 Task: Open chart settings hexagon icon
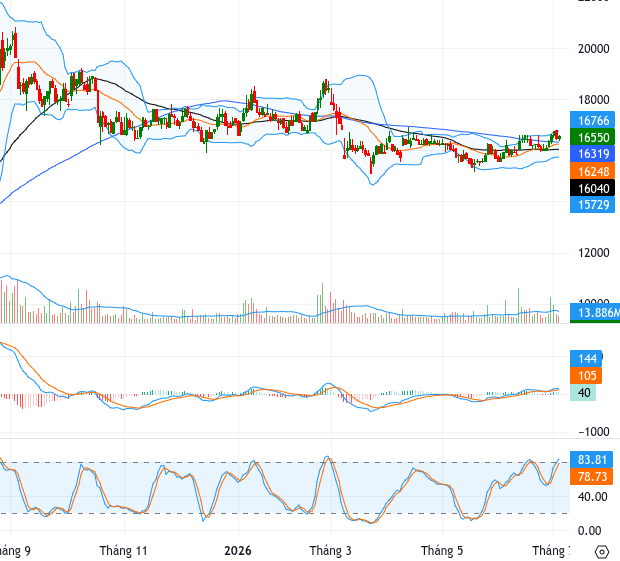[601, 551]
